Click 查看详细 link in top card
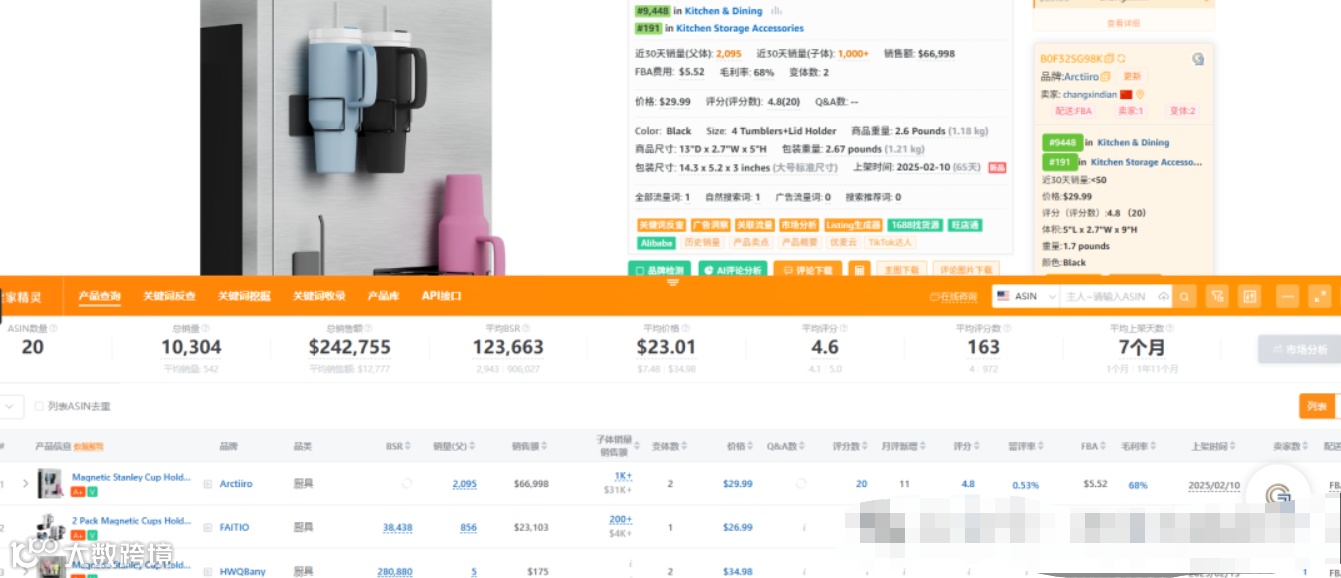Viewport: 1341px width, 578px height. pyautogui.click(x=1123, y=22)
